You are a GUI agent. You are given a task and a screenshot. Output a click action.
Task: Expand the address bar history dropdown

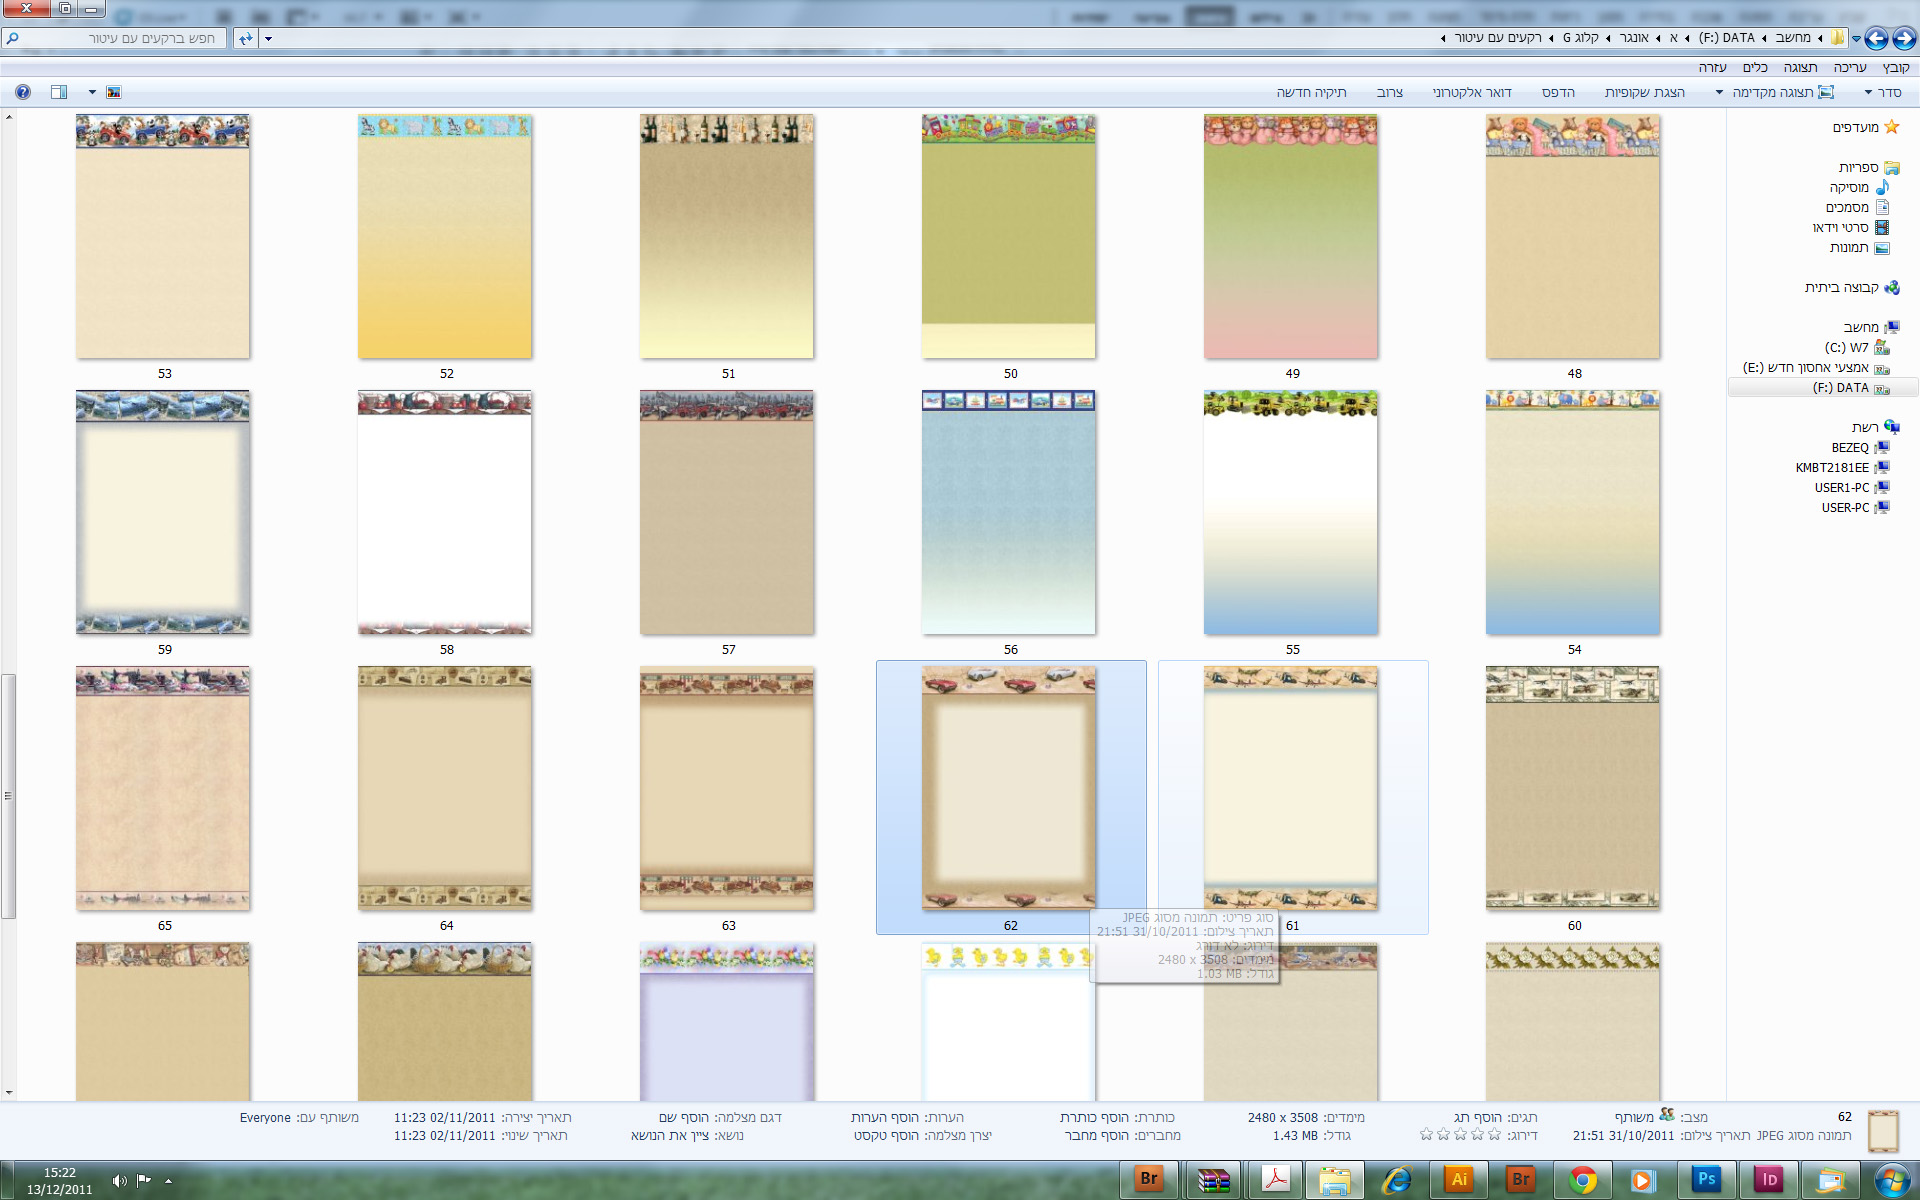[268, 39]
